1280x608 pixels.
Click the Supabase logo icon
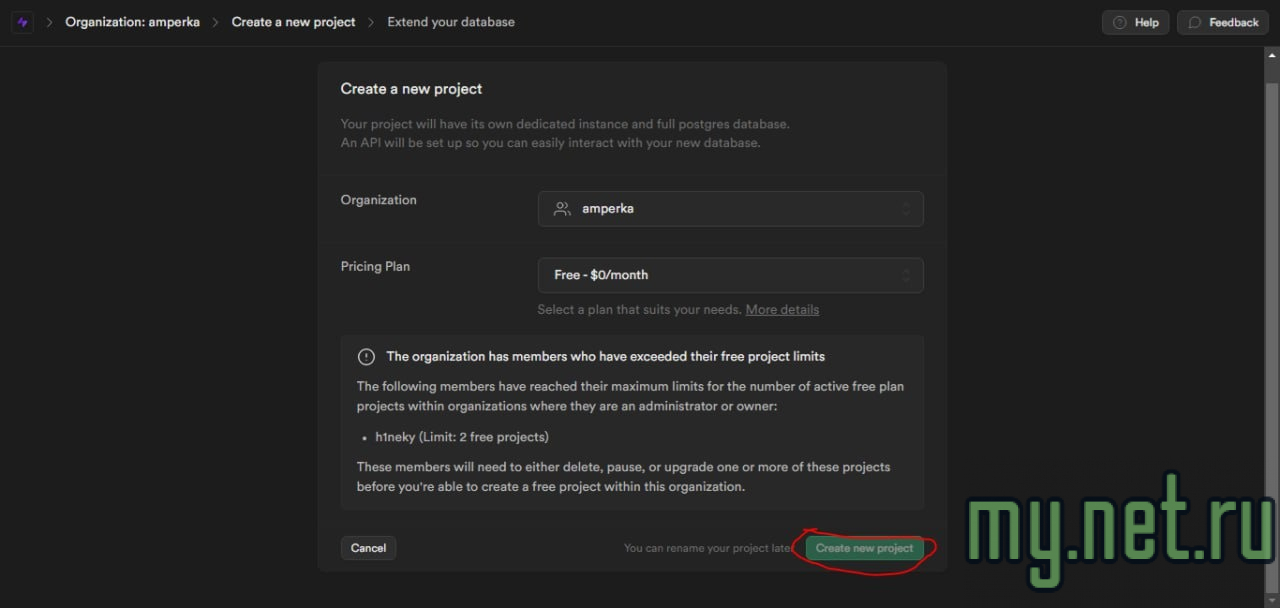click(23, 22)
